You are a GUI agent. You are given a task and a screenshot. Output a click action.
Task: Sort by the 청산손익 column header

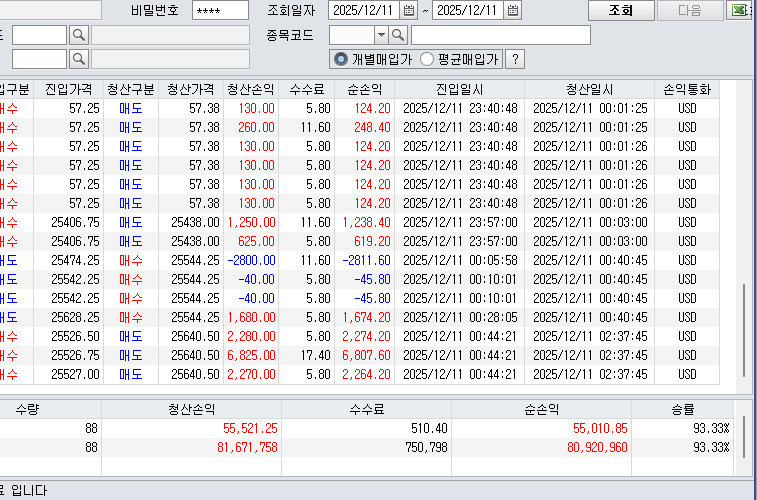pyautogui.click(x=251, y=89)
